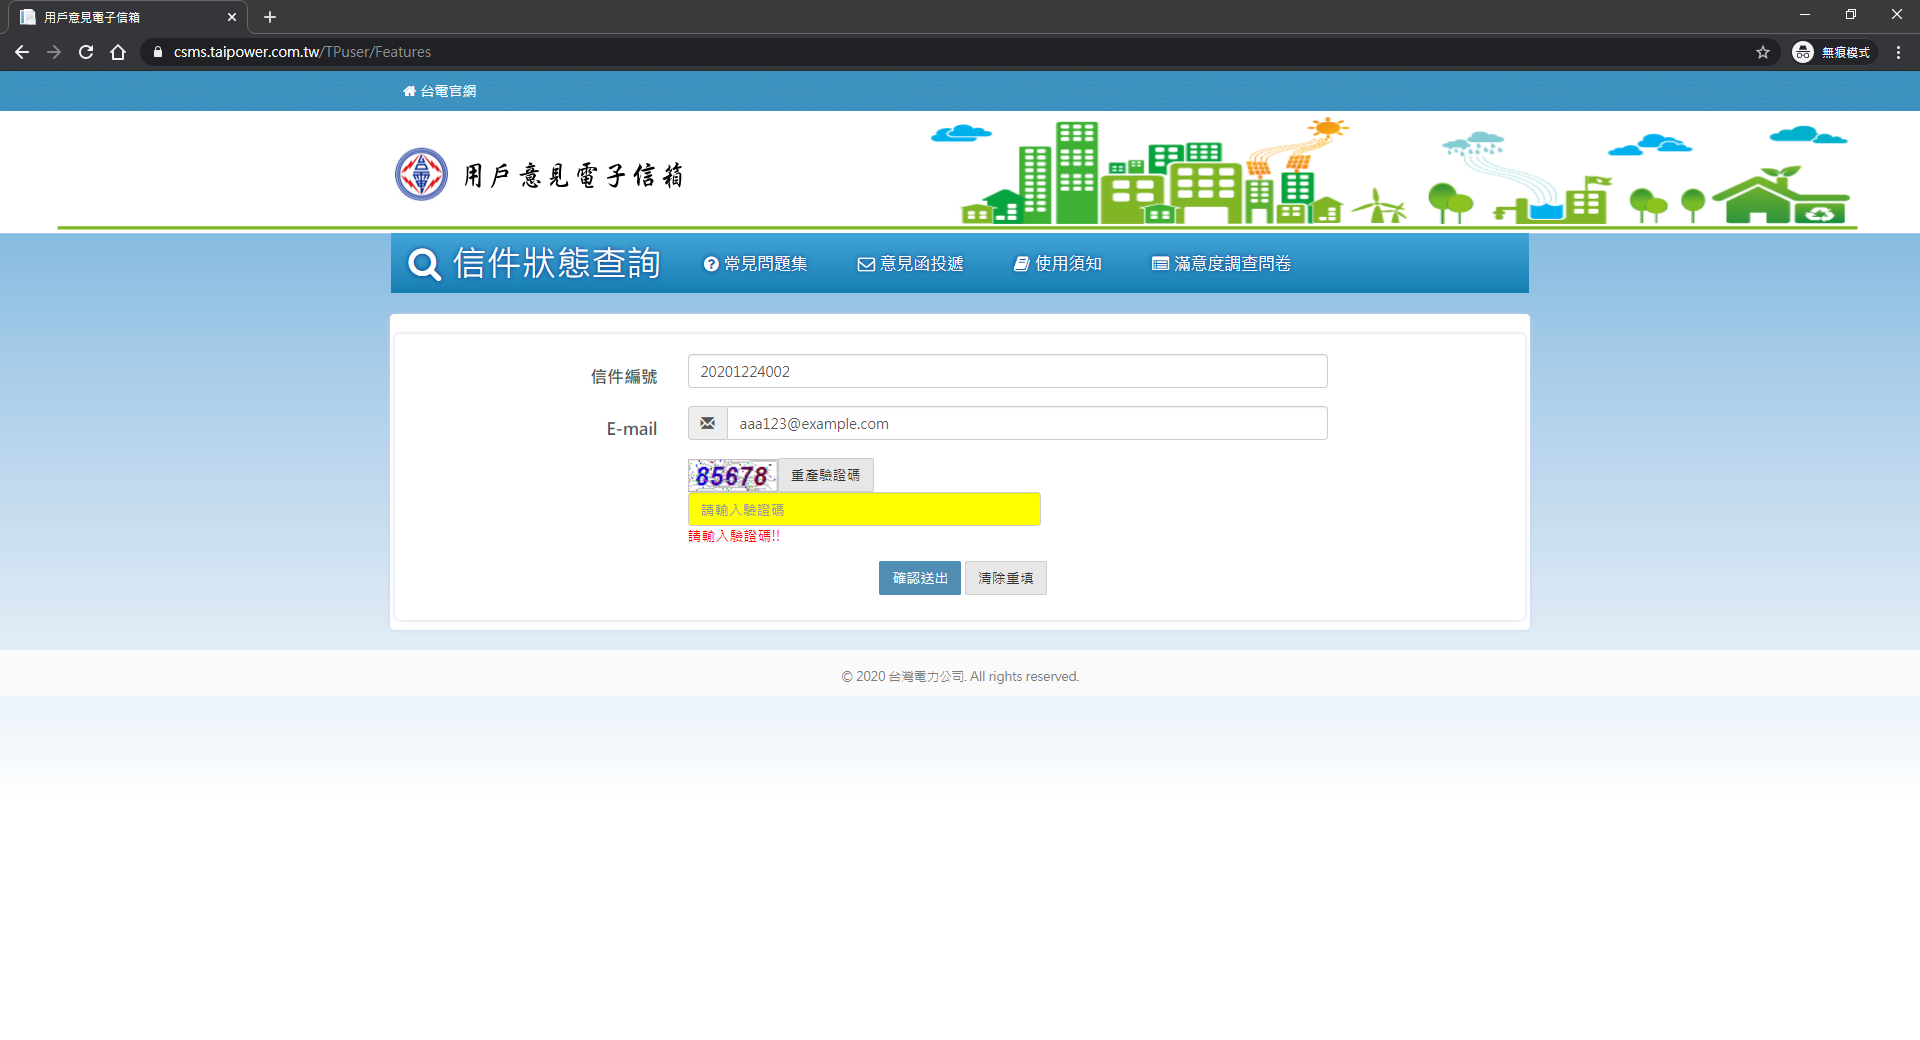Reload the page with refresh icon
Image resolution: width=1920 pixels, height=1040 pixels.
click(x=86, y=52)
